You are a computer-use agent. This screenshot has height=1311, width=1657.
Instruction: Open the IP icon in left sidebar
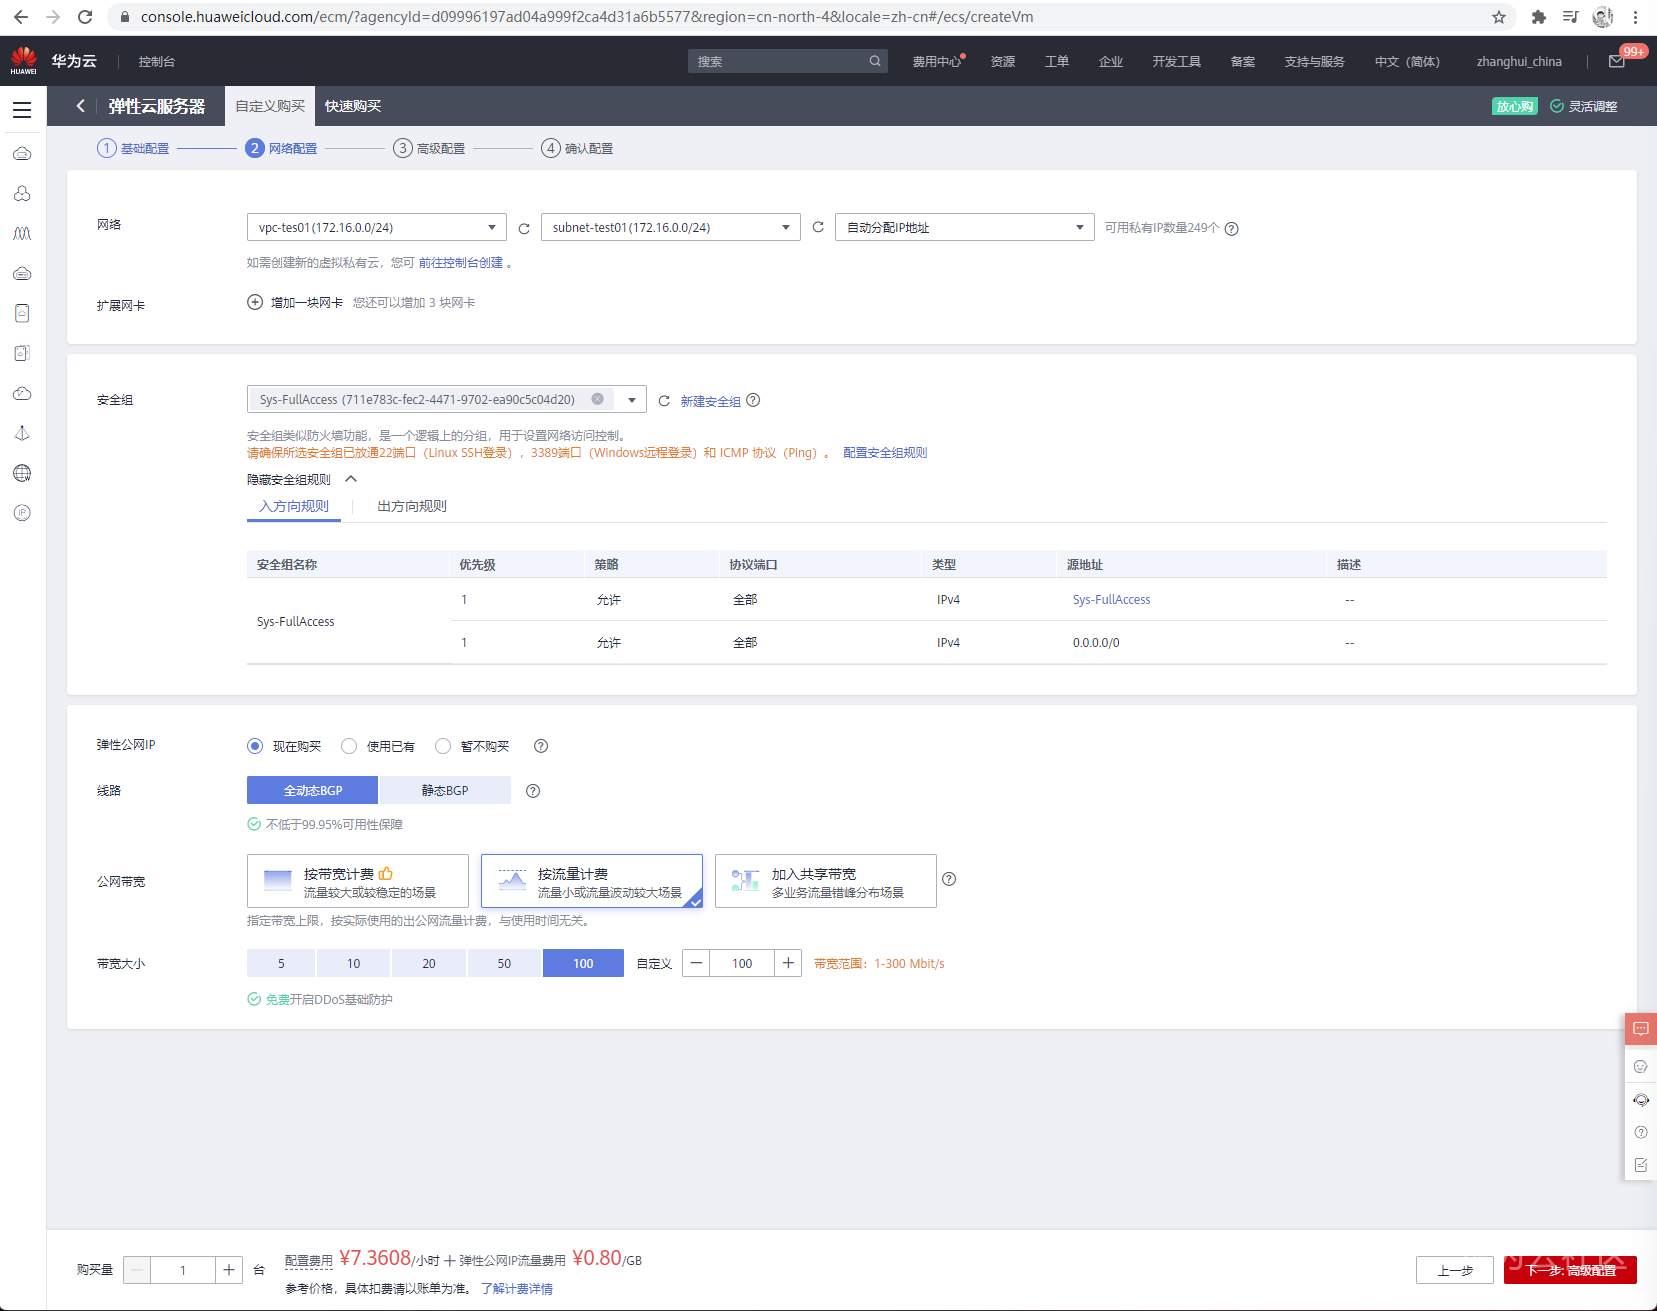(x=22, y=513)
